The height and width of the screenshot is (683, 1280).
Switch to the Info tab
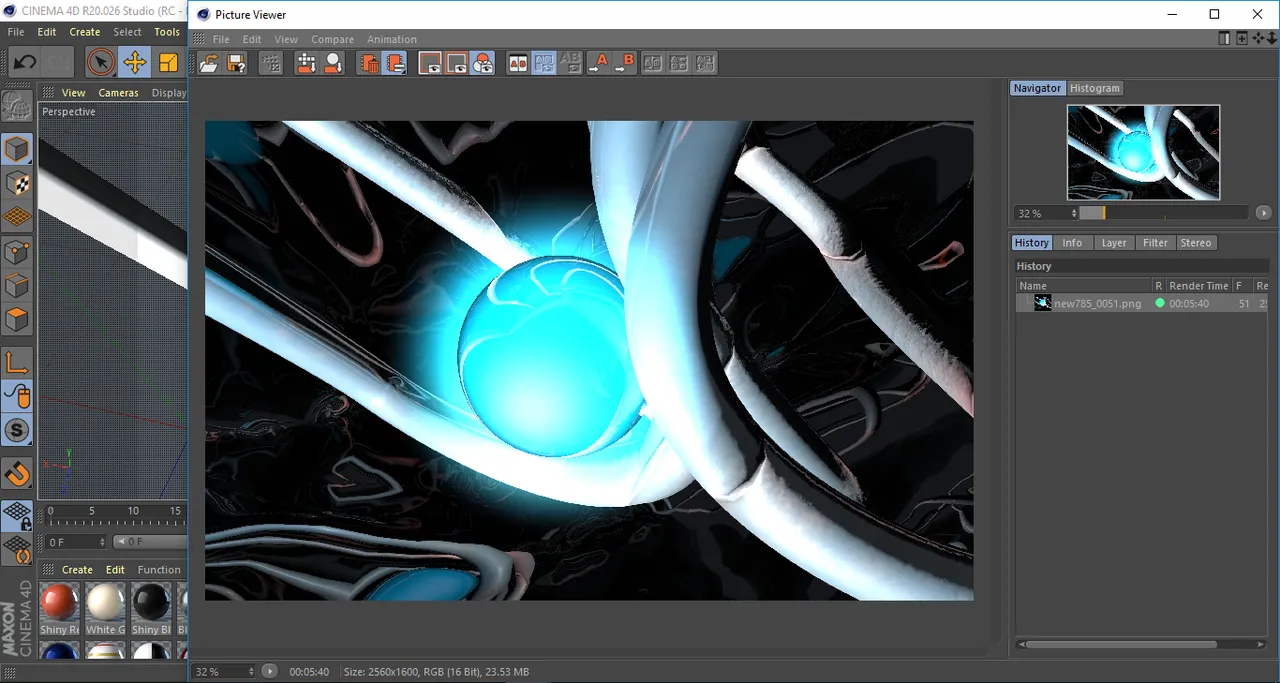tap(1072, 243)
